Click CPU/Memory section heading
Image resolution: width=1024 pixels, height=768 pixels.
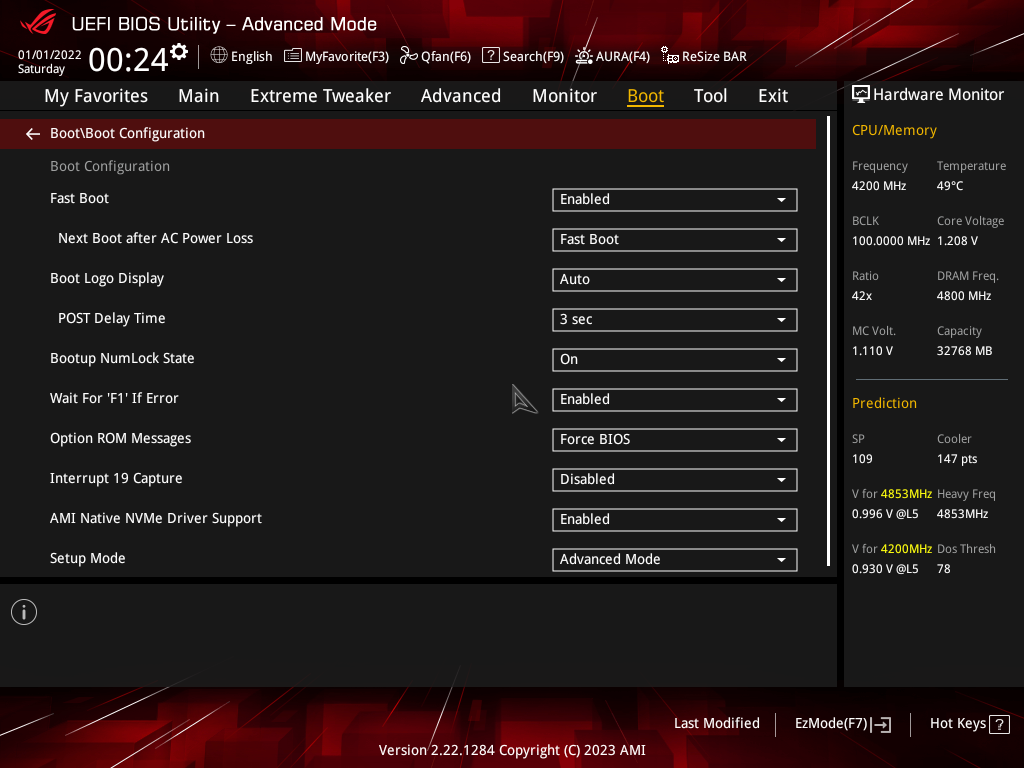[894, 131]
